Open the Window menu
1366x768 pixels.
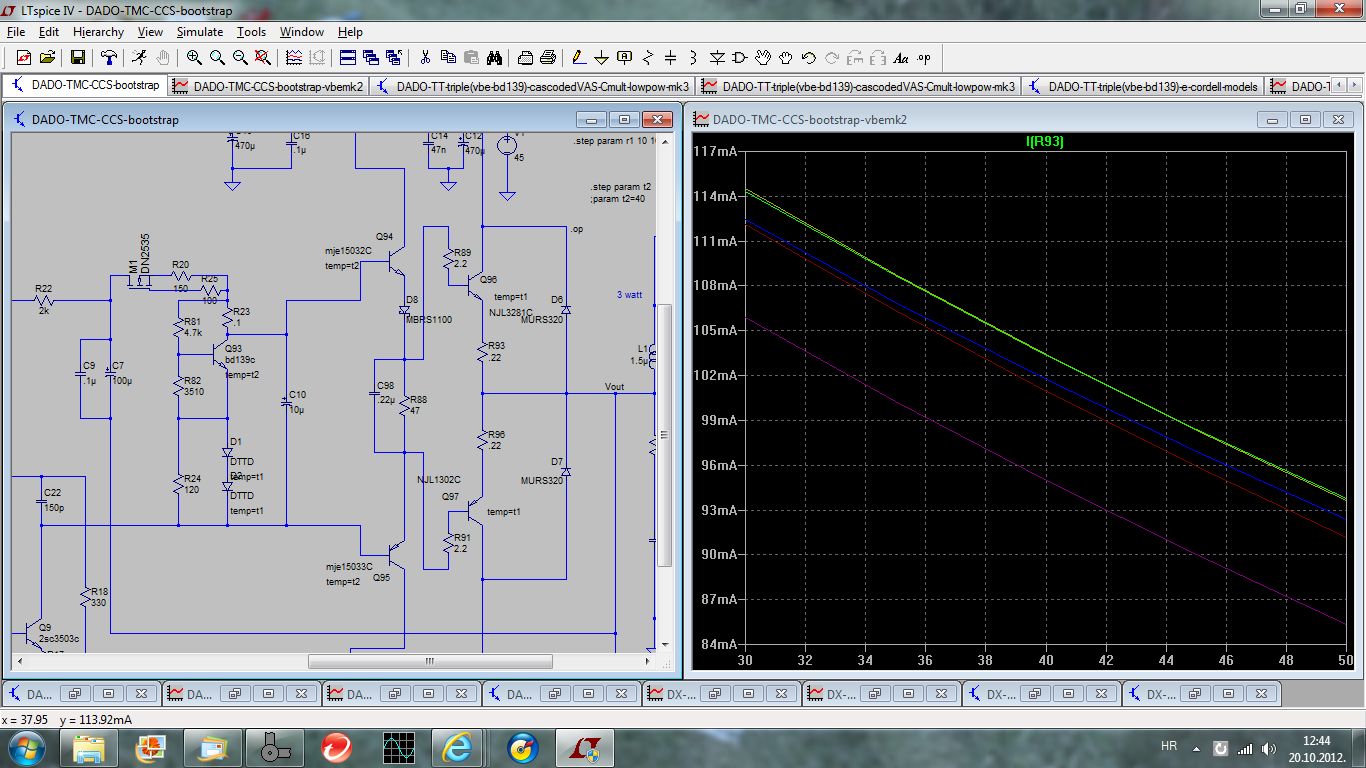[301, 32]
